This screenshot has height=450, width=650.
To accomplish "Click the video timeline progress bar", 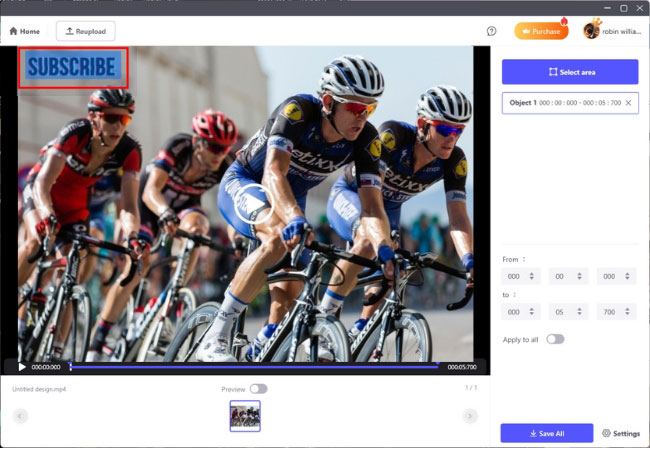I will (x=250, y=367).
